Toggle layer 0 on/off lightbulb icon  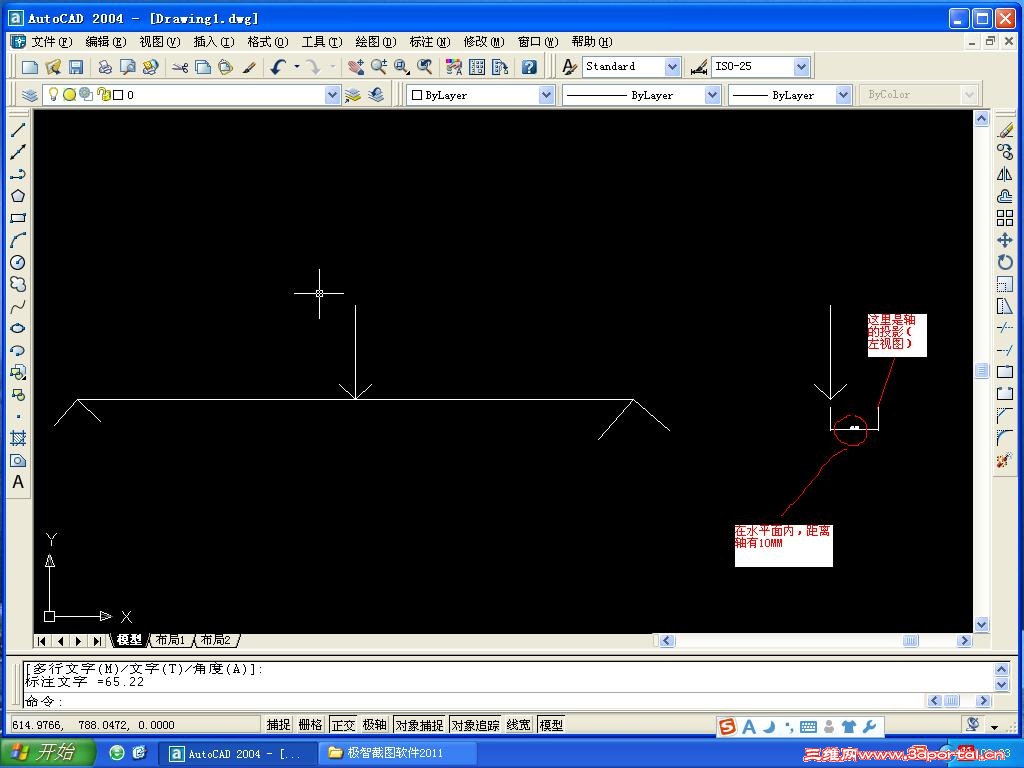point(54,95)
